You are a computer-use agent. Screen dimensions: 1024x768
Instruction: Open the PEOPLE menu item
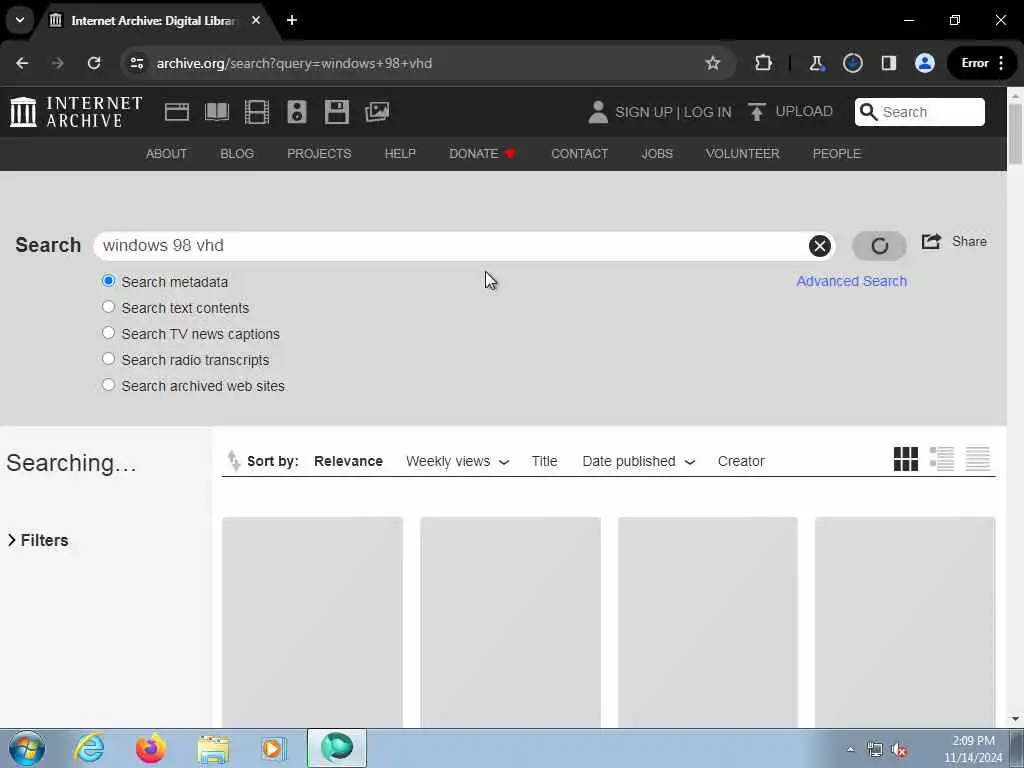point(837,153)
